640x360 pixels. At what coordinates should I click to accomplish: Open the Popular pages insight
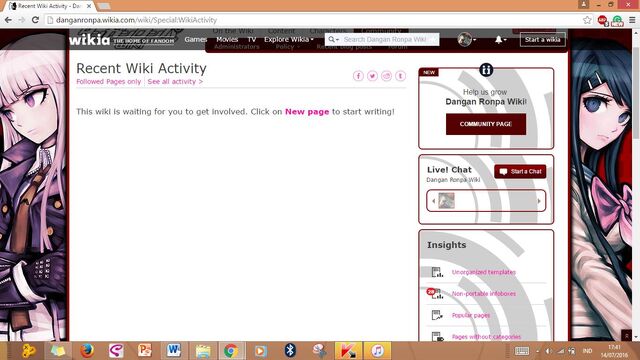tap(471, 315)
